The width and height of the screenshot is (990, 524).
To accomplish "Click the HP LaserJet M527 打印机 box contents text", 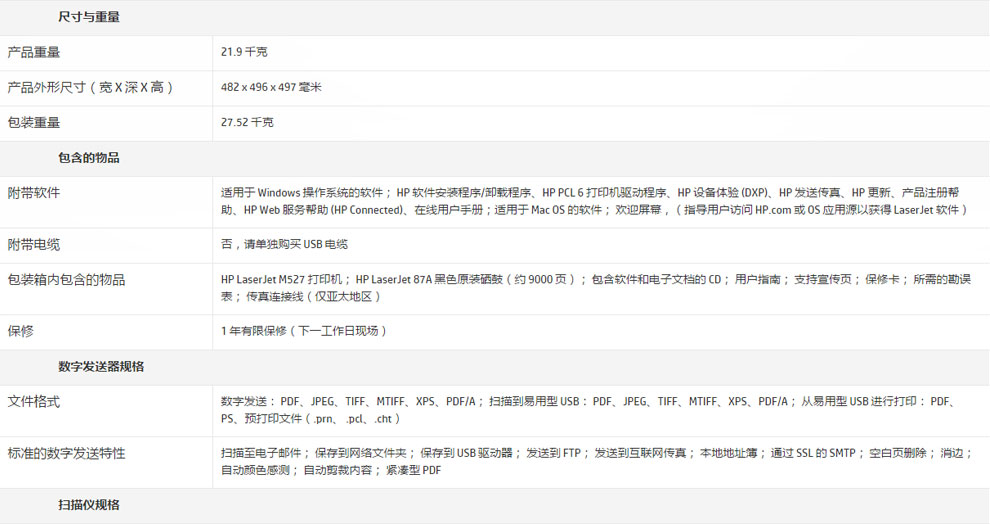I will [596, 288].
